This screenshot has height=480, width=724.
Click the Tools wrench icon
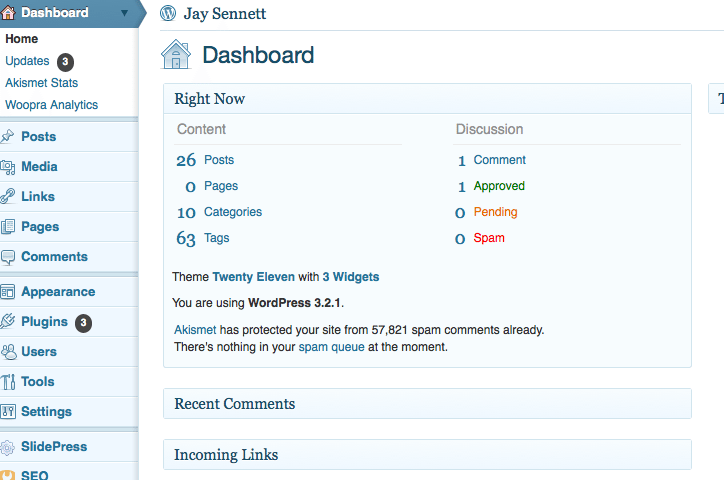8,382
